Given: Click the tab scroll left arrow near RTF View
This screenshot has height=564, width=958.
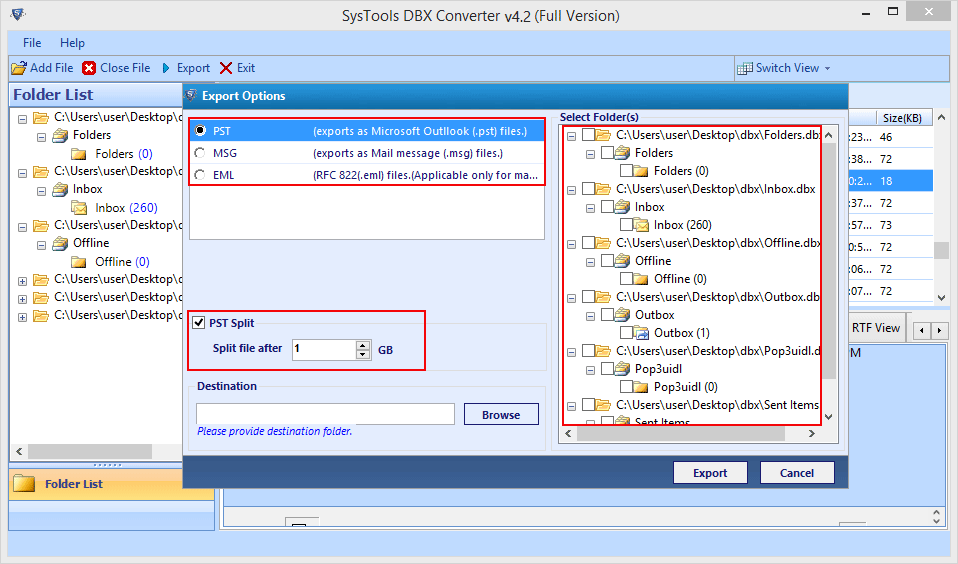Looking at the screenshot, I should [921, 331].
